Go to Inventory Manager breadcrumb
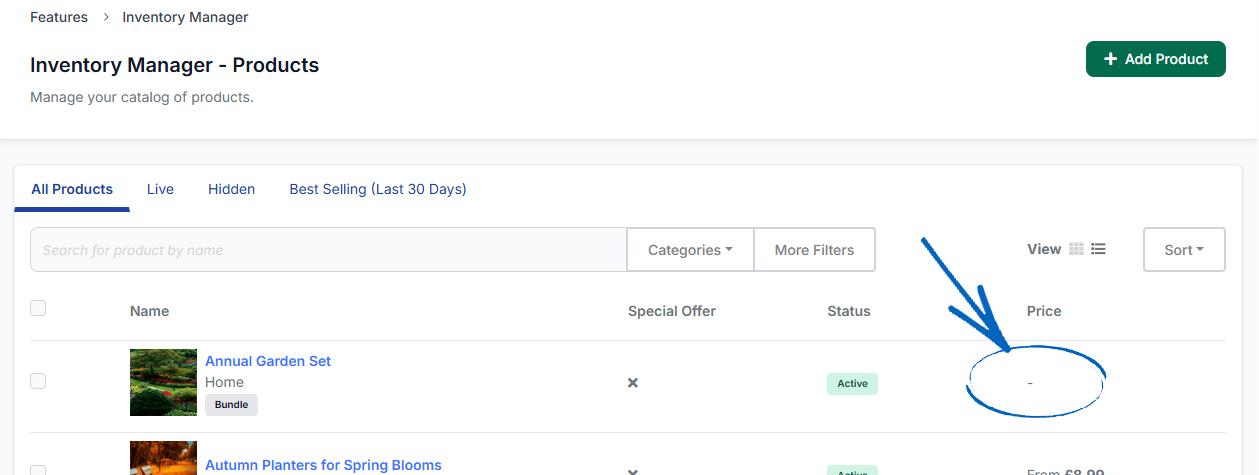The image size is (1259, 475). coord(186,17)
